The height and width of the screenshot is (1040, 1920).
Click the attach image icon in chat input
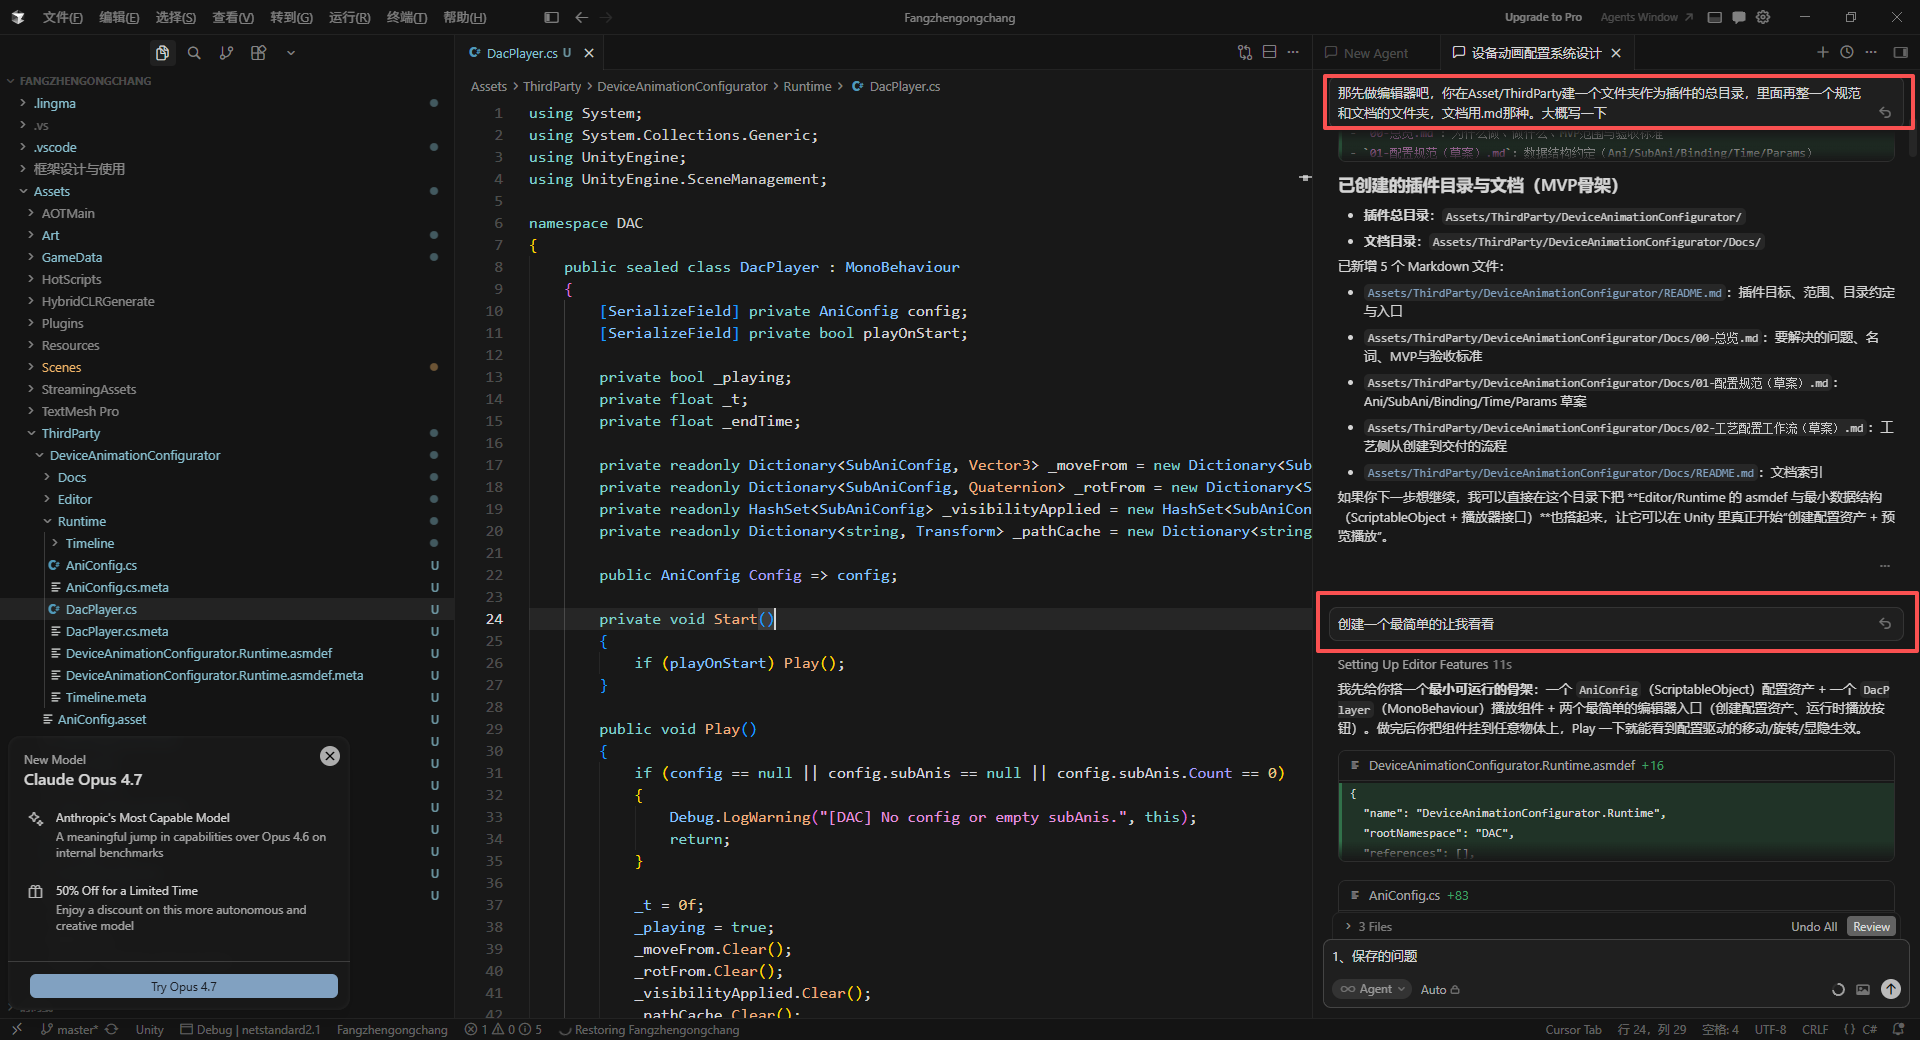pos(1863,989)
